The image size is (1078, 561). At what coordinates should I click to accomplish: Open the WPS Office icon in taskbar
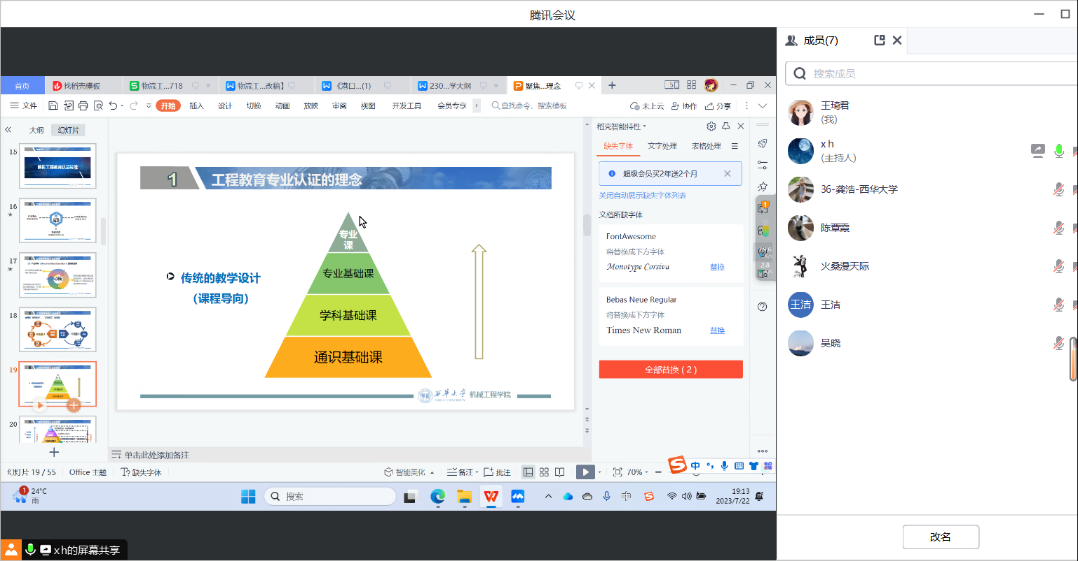[x=491, y=496]
